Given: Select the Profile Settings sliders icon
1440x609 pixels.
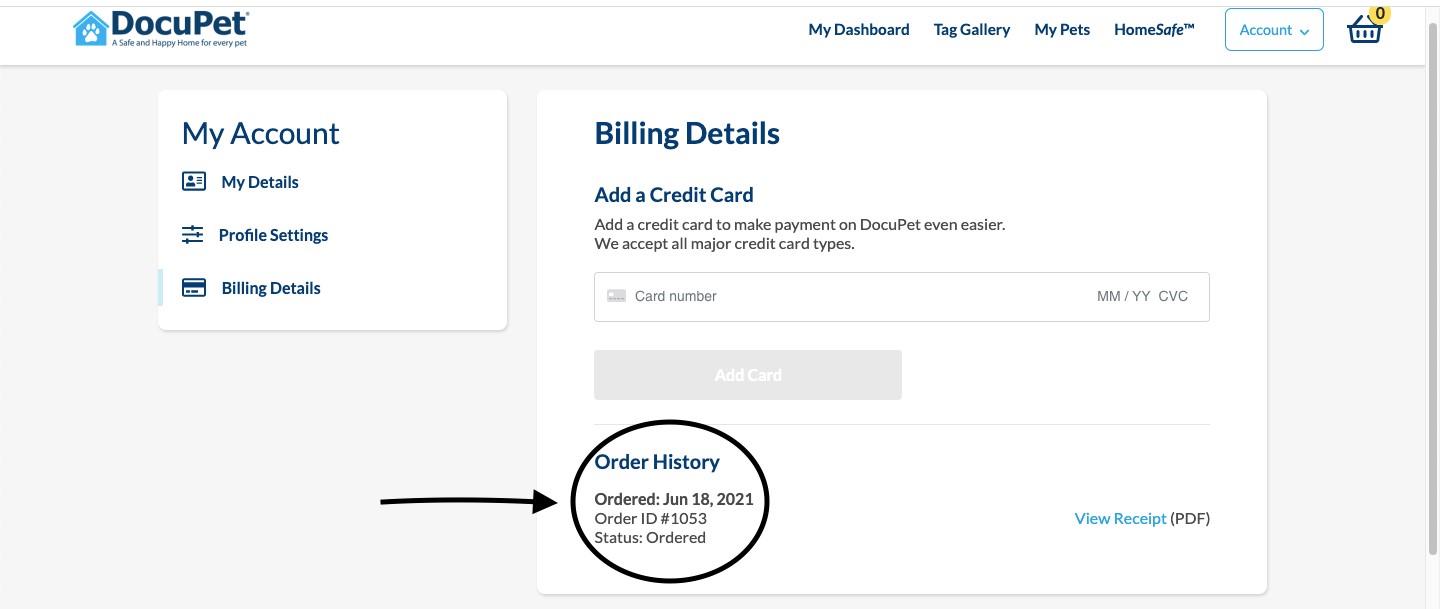Looking at the screenshot, I should tap(192, 235).
